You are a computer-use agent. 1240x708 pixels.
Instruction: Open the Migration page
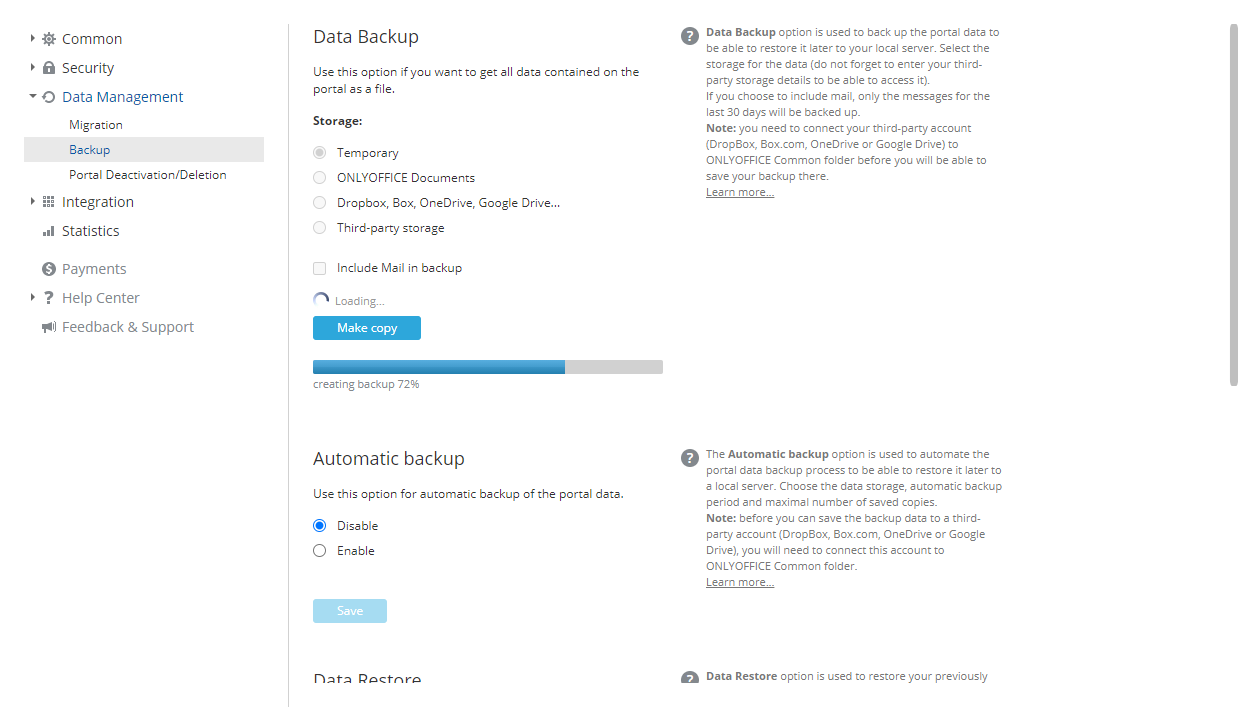tap(95, 124)
